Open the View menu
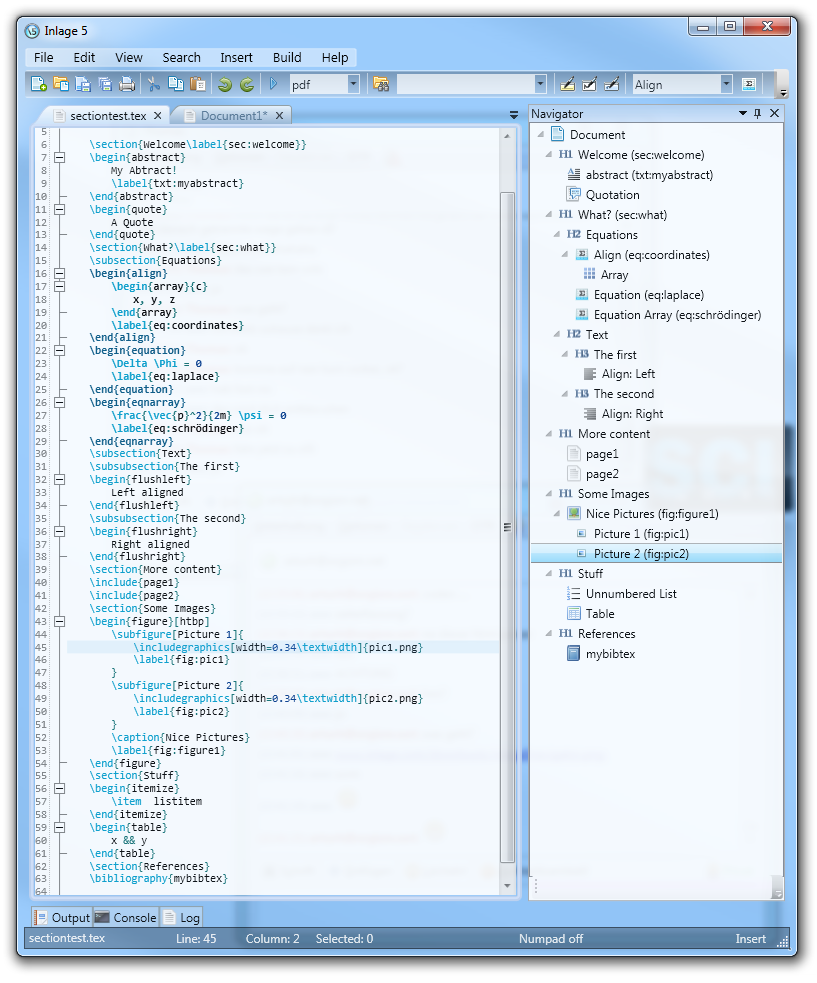 pyautogui.click(x=129, y=58)
